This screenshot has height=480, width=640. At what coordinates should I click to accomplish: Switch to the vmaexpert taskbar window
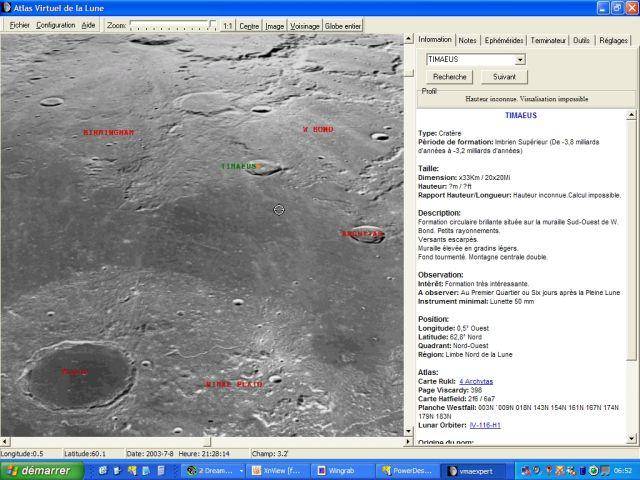click(473, 471)
